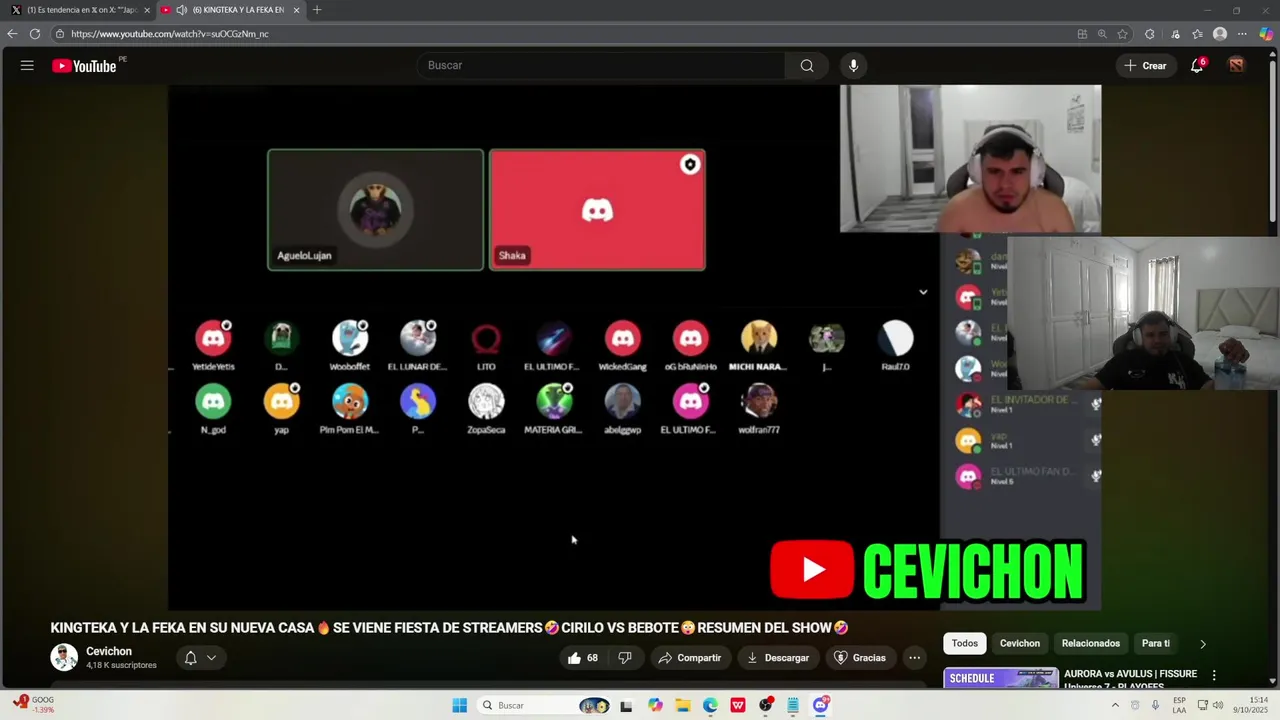Select the Relacionados filter chip
Image resolution: width=1280 pixels, height=720 pixels.
pos(1091,644)
